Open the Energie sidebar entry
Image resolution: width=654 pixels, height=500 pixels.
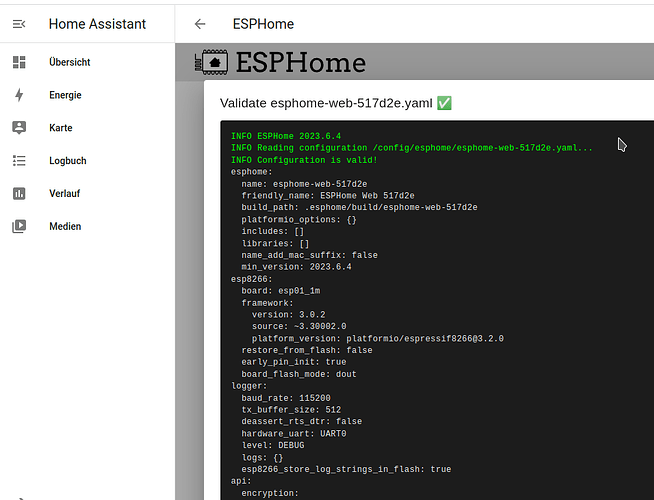pos(87,95)
